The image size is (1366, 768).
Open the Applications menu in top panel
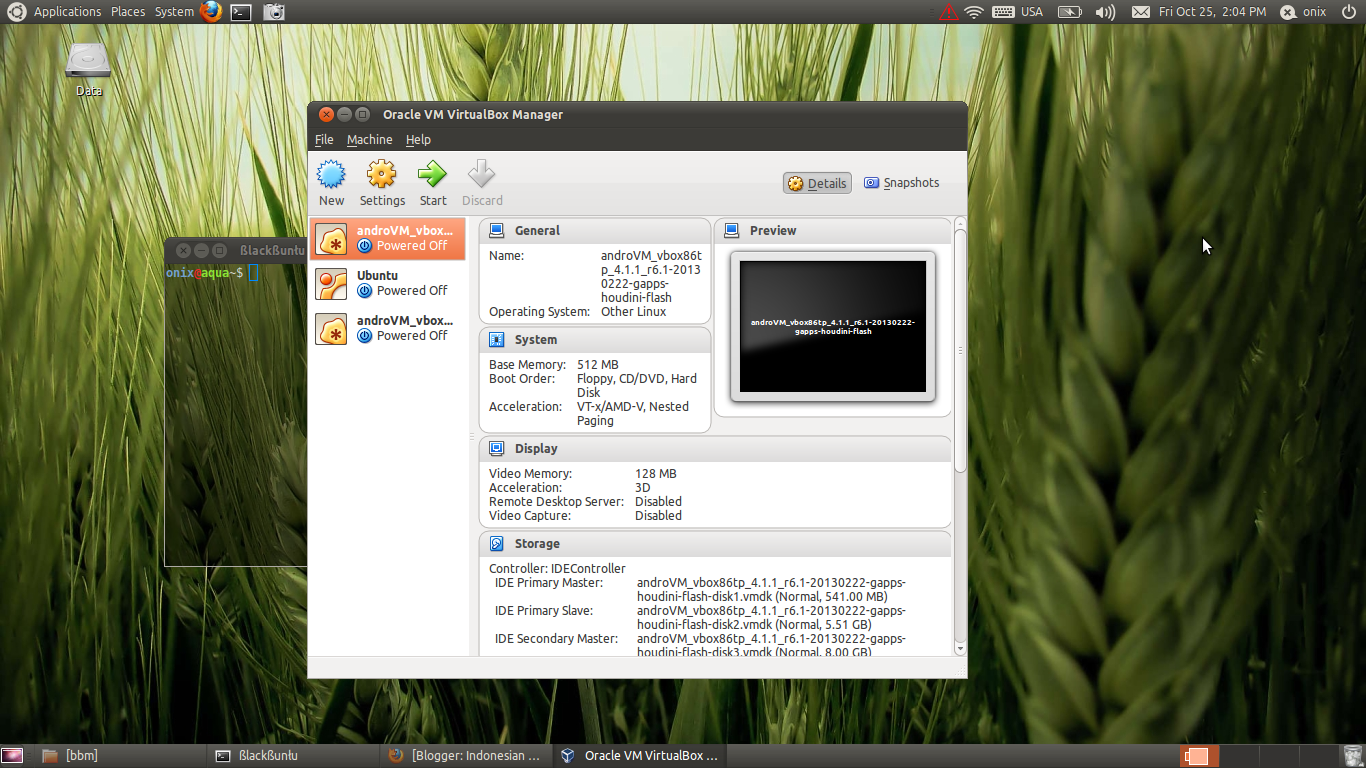(67, 12)
